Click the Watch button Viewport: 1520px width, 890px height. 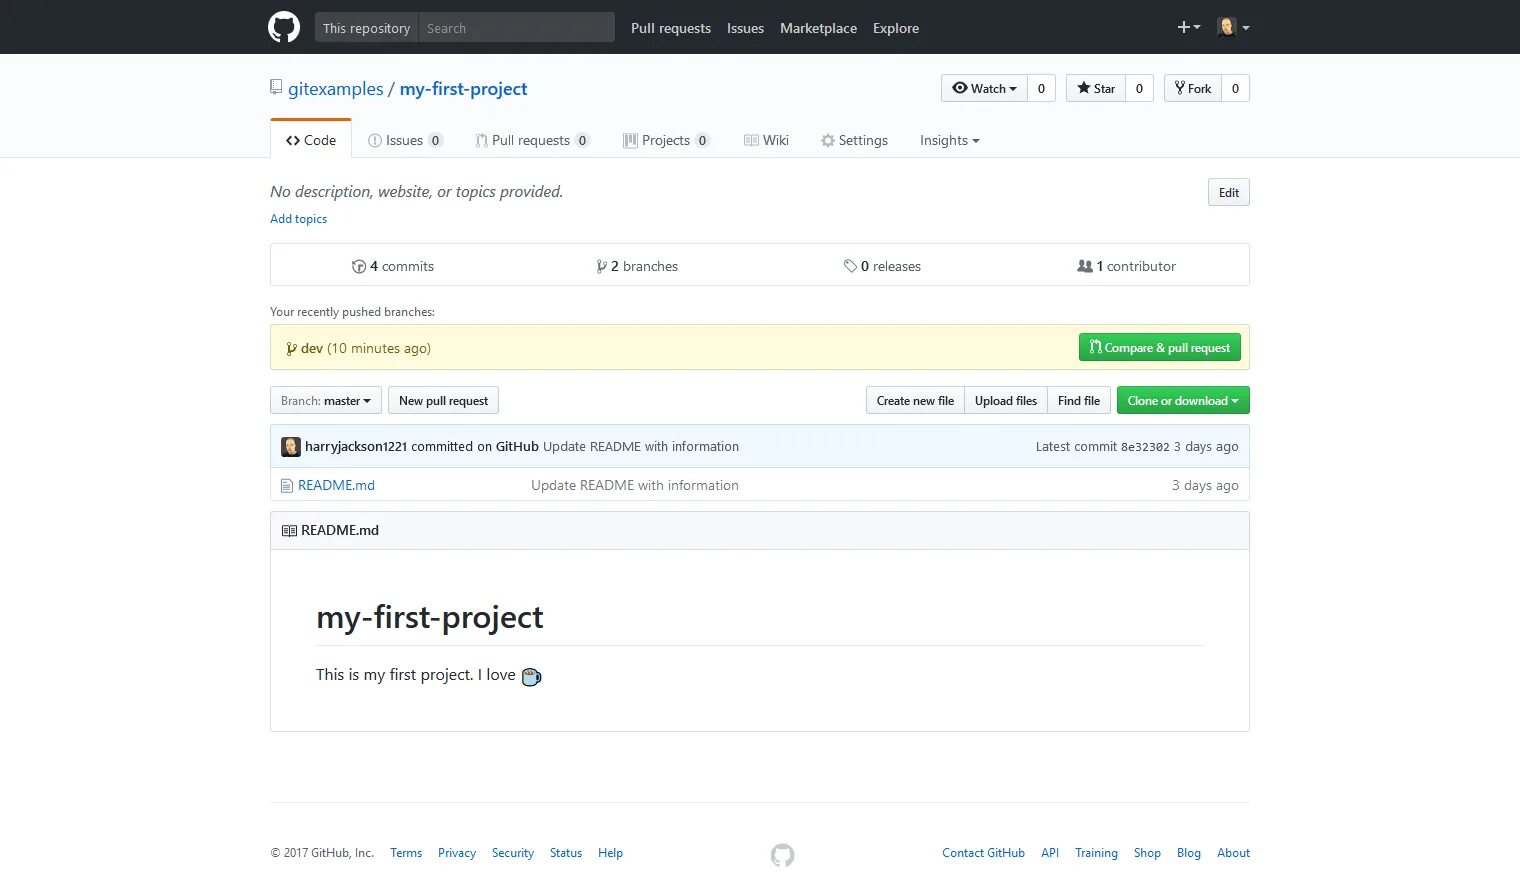click(984, 88)
